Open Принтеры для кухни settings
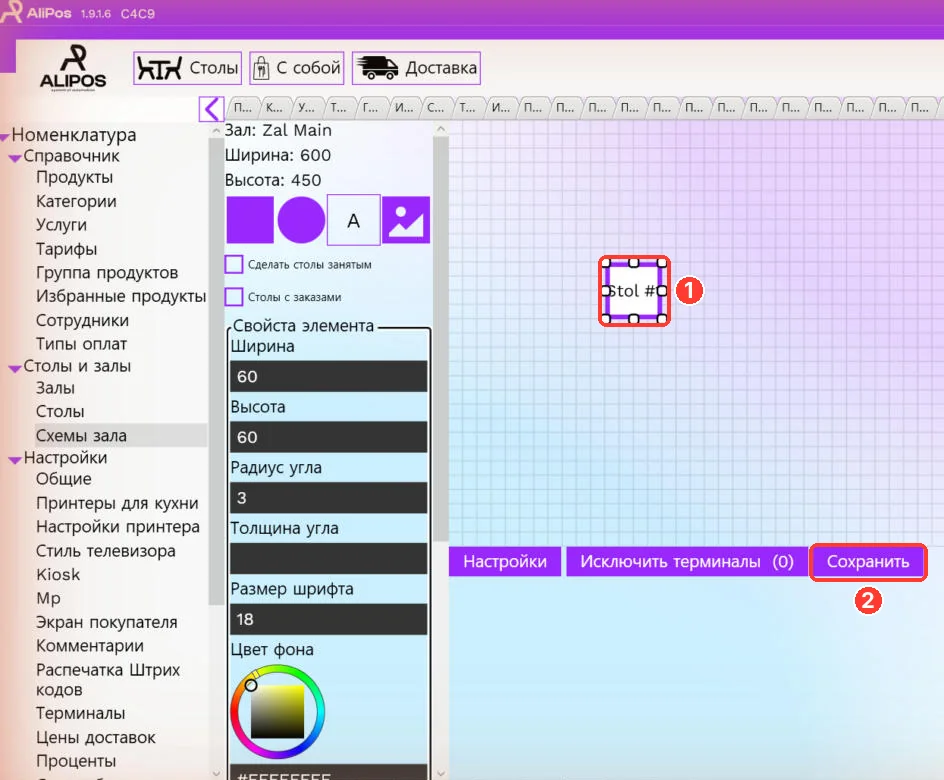The height and width of the screenshot is (780, 944). pyautogui.click(x=117, y=503)
